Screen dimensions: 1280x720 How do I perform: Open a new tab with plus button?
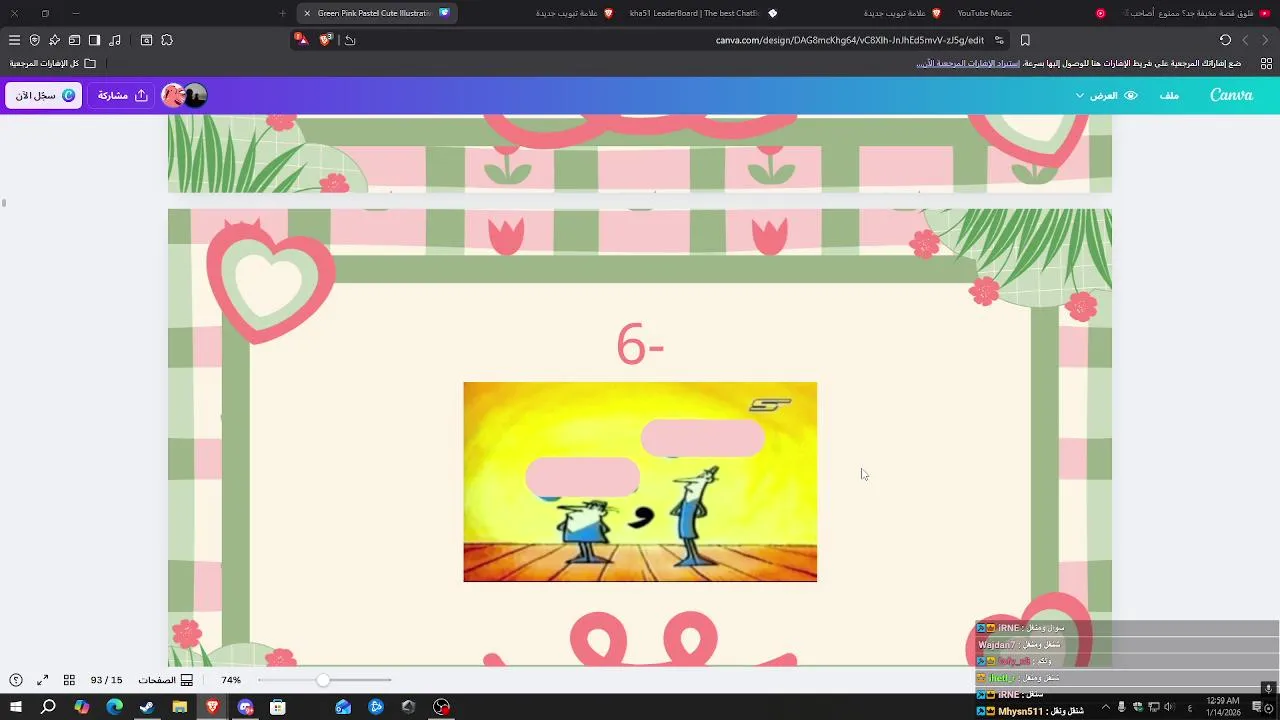tap(282, 13)
